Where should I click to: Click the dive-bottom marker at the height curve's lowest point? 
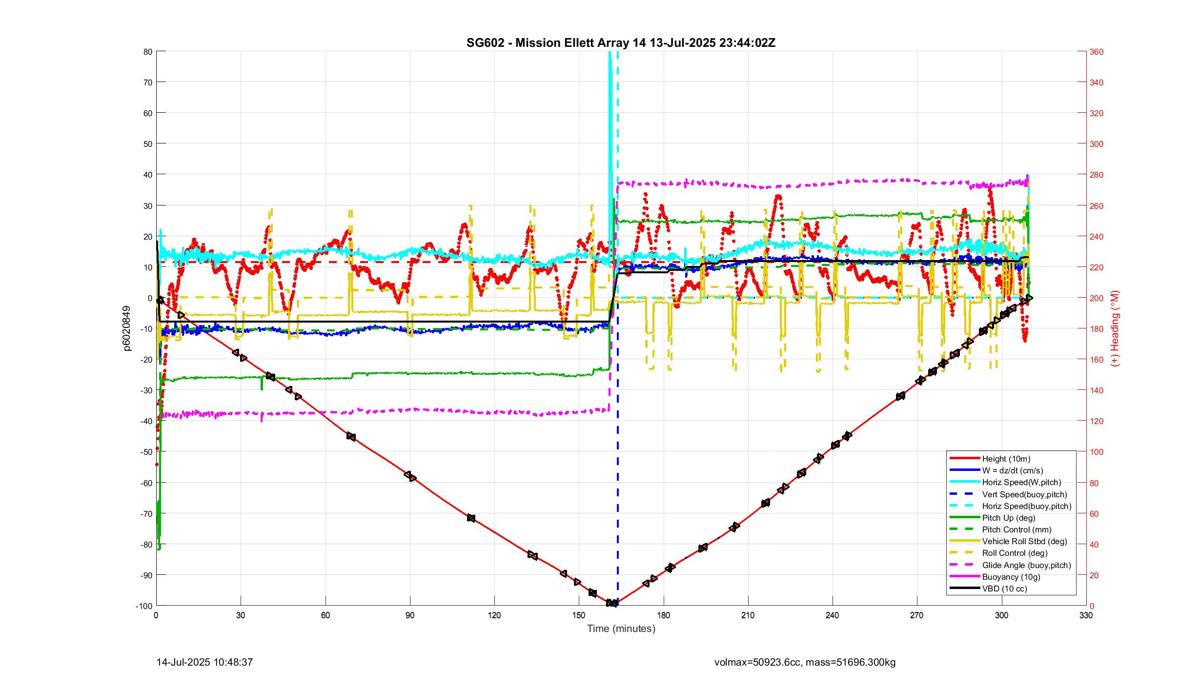point(611,603)
